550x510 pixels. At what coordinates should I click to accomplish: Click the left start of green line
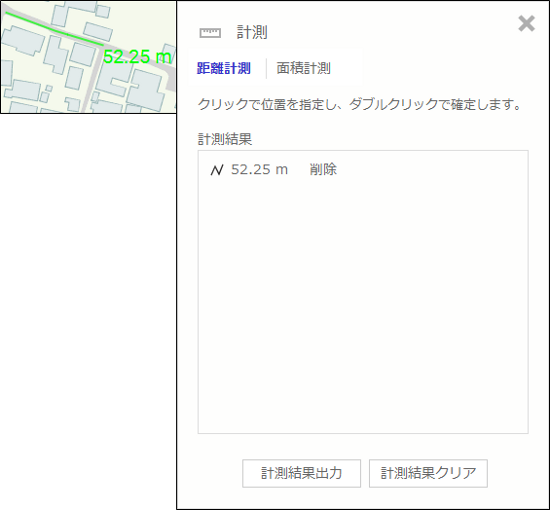tap(6, 13)
